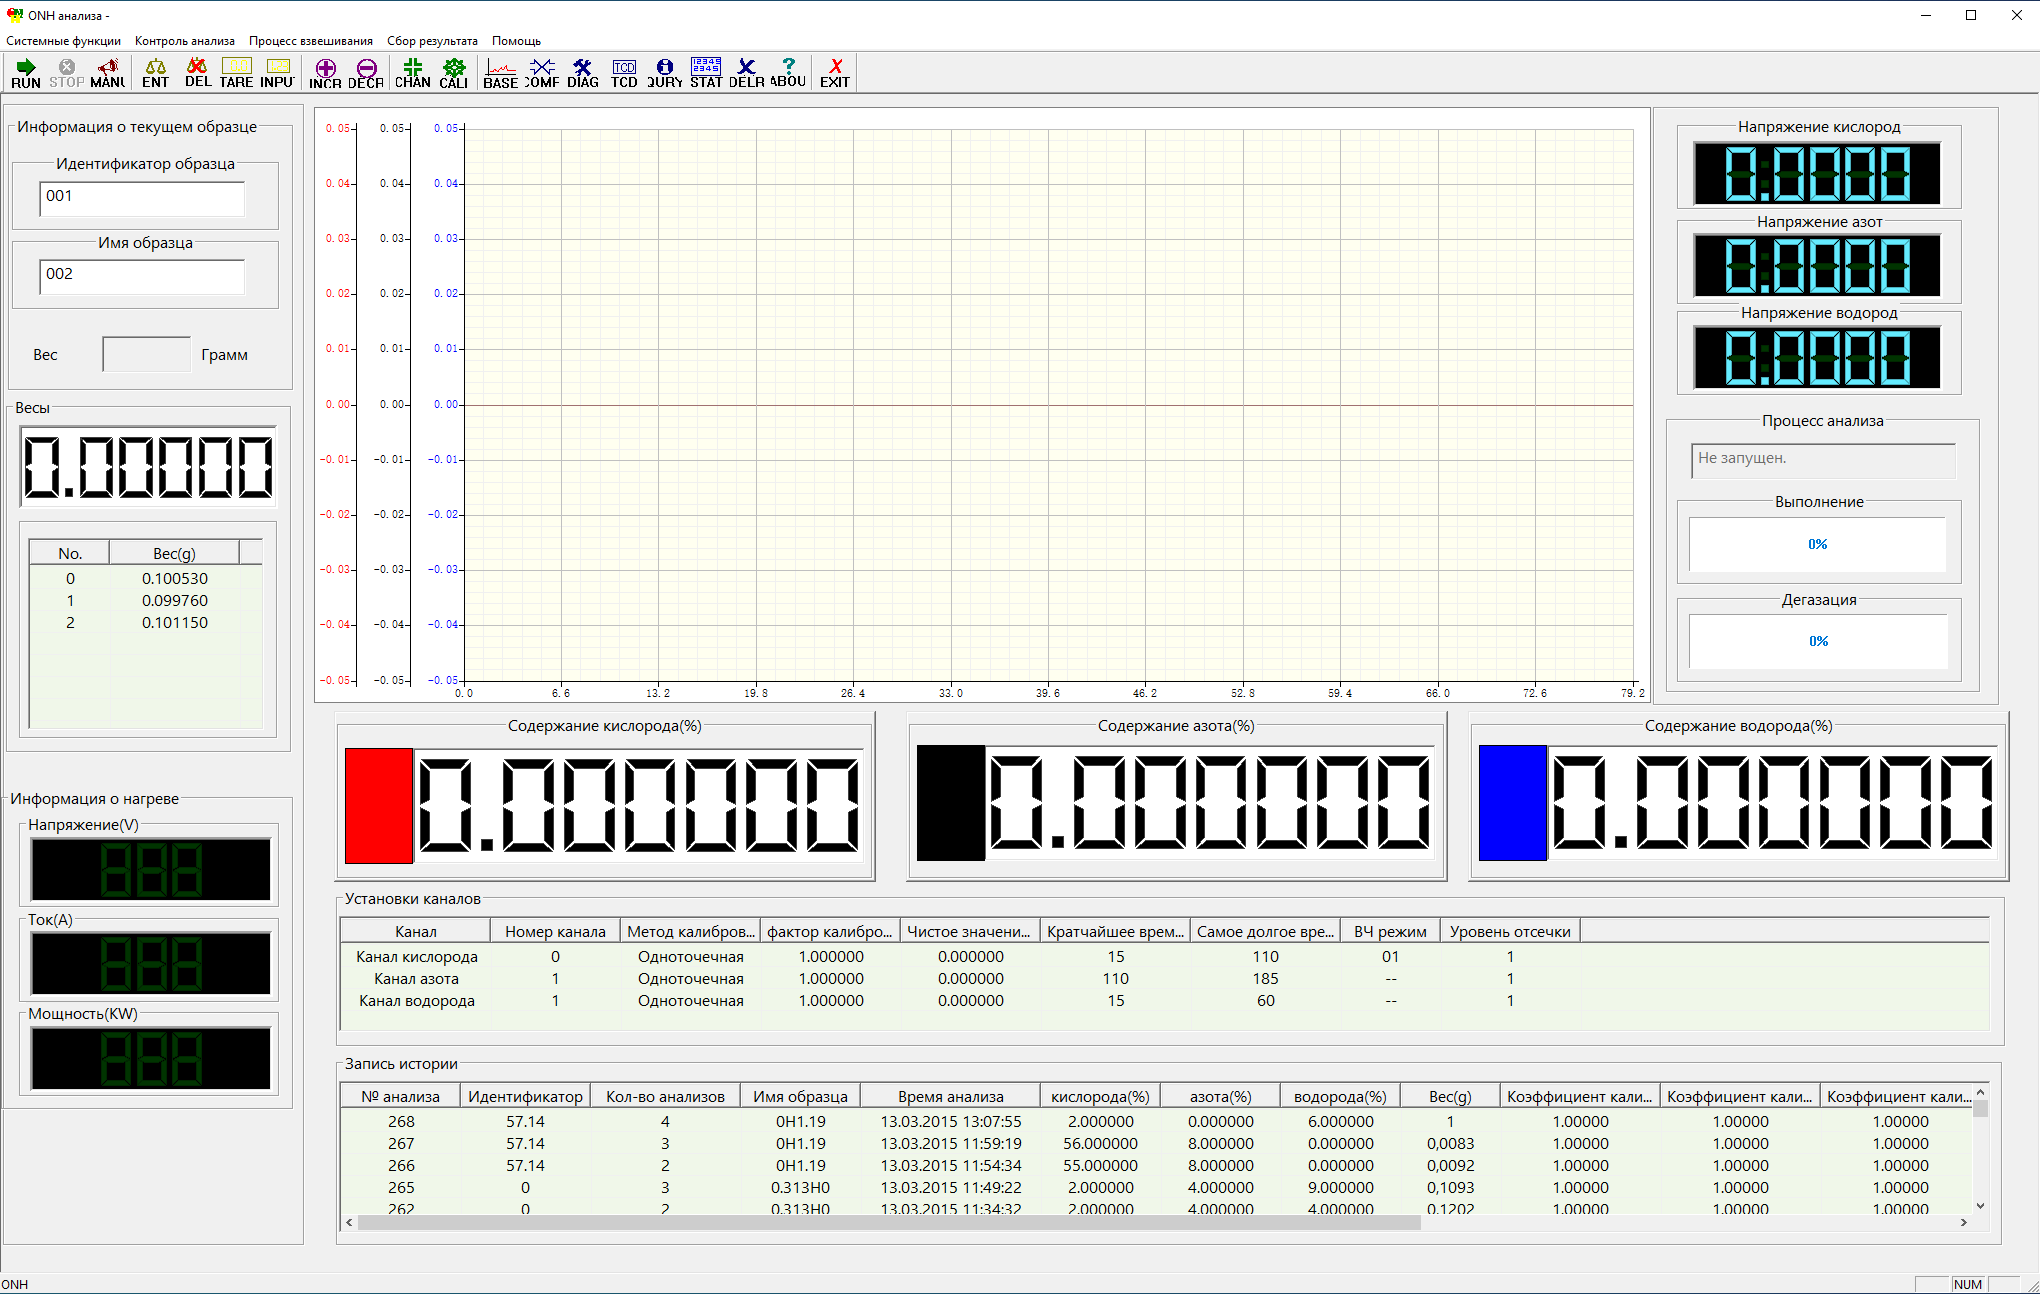Open the Контроль анализа menu
2040x1294 pixels.
184,40
